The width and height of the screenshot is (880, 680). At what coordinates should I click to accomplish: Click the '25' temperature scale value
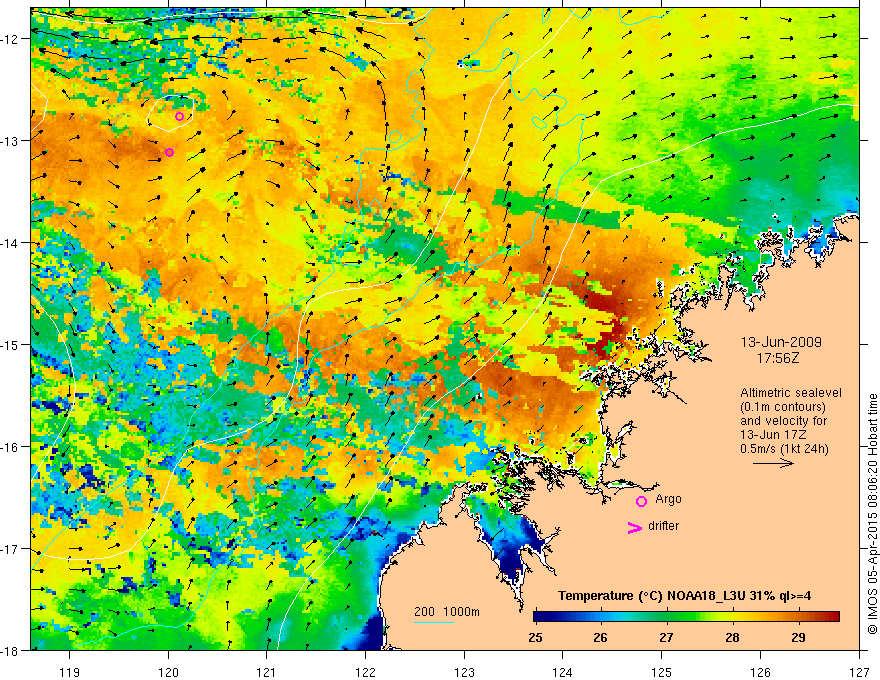pyautogui.click(x=535, y=637)
